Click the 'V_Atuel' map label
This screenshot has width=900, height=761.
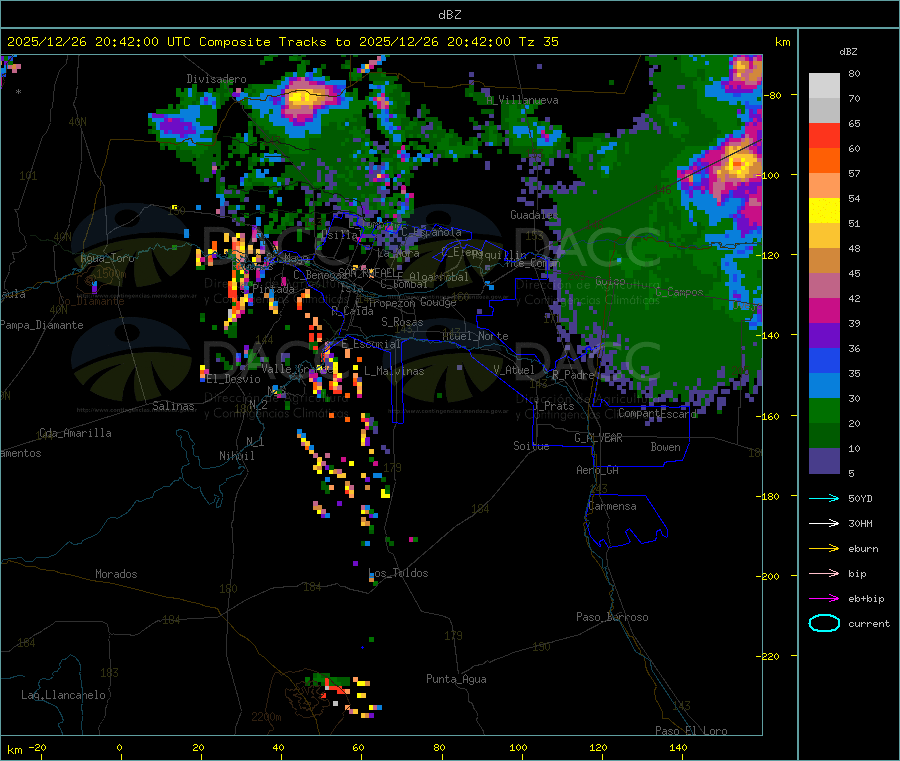point(514,370)
